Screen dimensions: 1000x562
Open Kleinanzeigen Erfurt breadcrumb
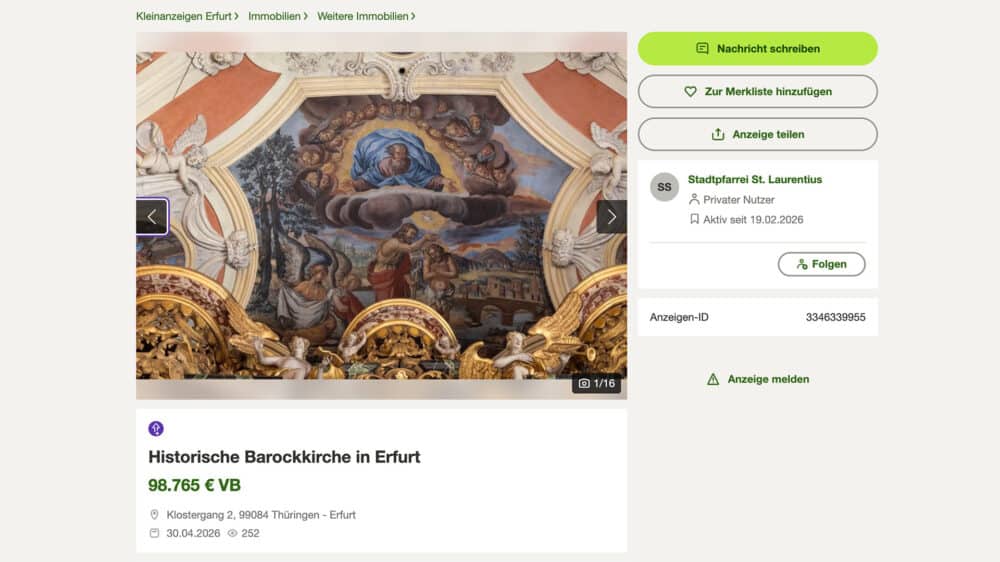(184, 16)
